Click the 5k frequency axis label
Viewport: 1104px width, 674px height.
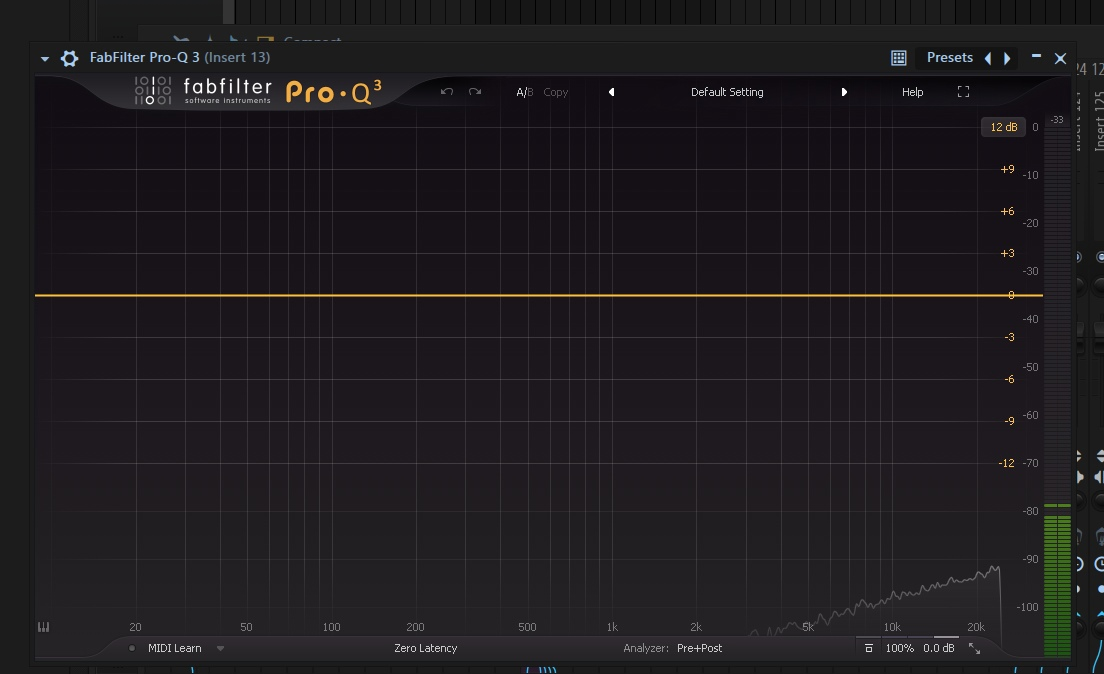(x=808, y=627)
